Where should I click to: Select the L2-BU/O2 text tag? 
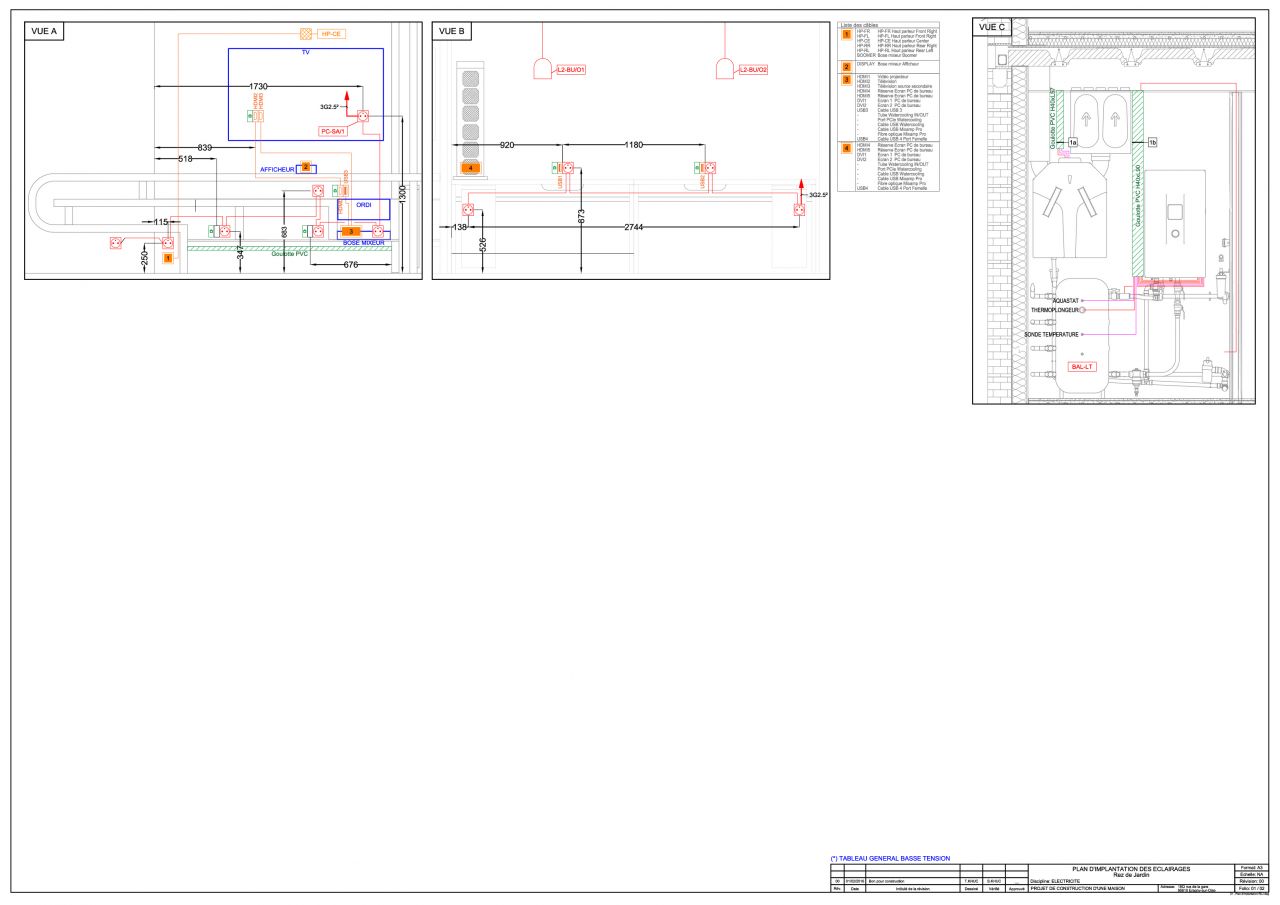tap(753, 70)
